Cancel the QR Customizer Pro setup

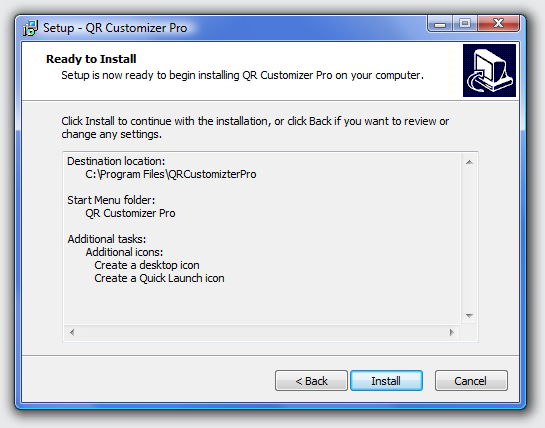click(x=471, y=381)
